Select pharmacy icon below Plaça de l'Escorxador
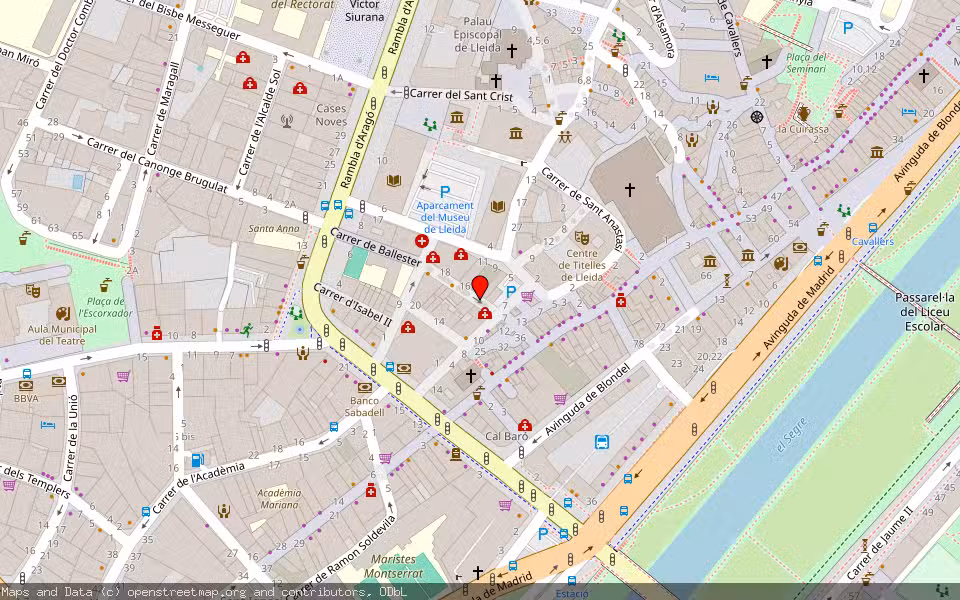960x600 pixels. click(x=157, y=332)
